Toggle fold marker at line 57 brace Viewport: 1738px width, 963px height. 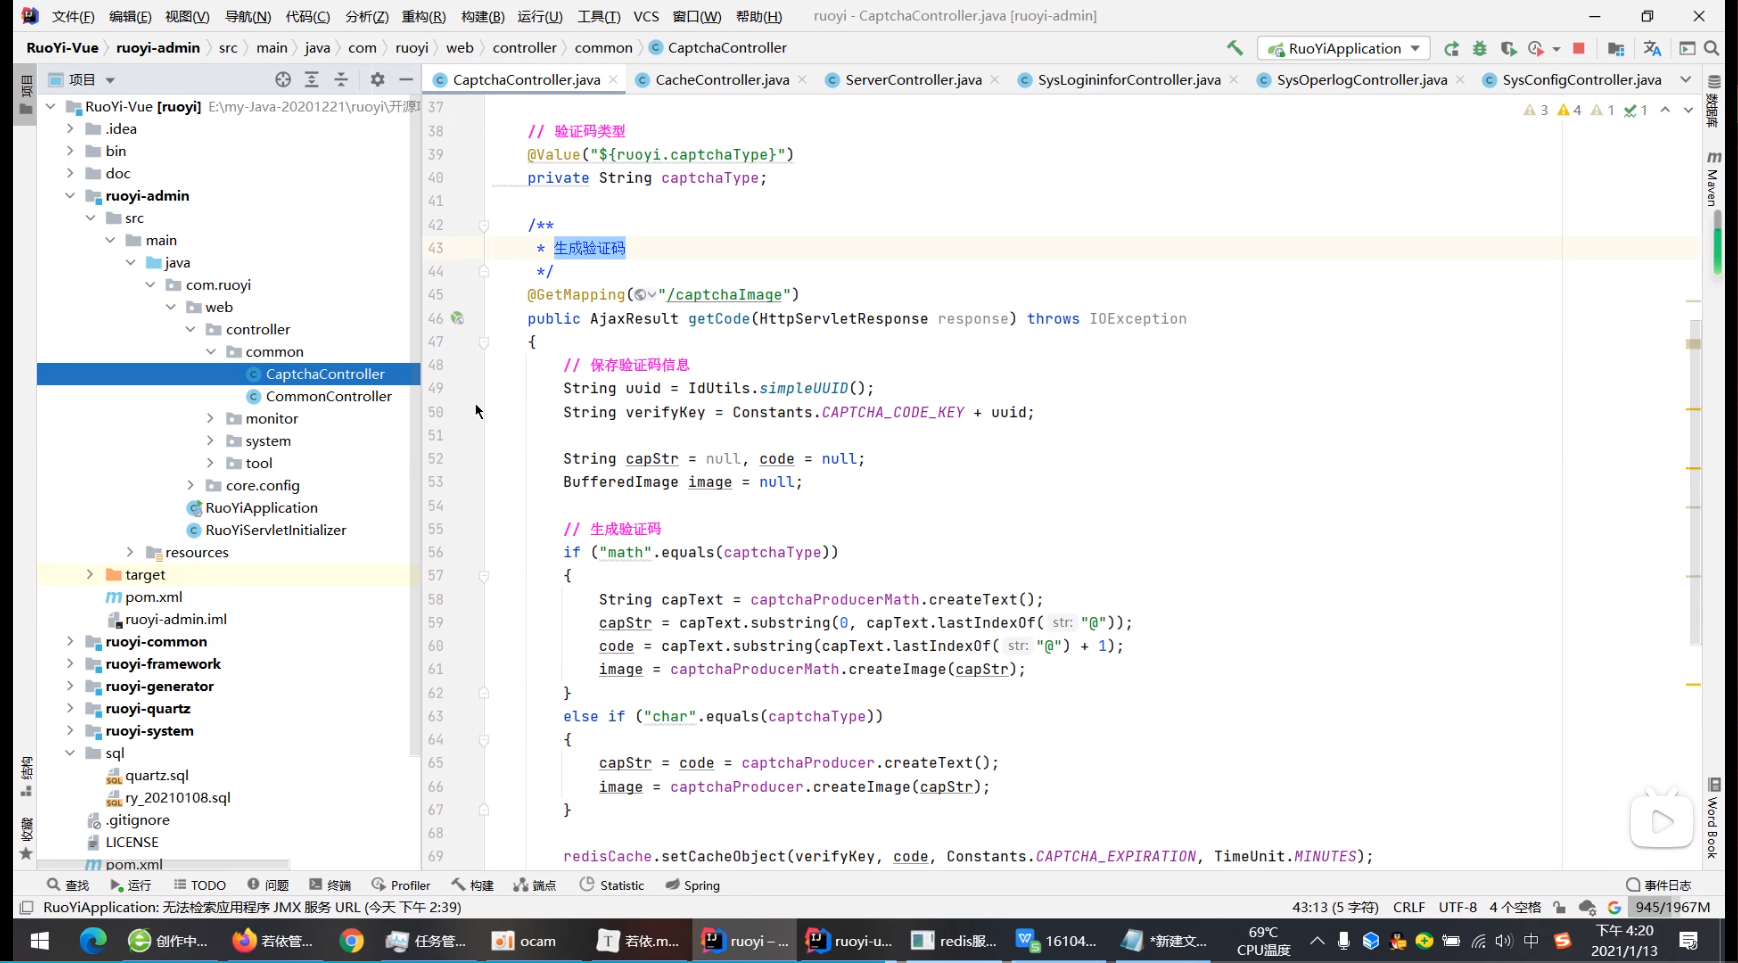[x=484, y=576]
